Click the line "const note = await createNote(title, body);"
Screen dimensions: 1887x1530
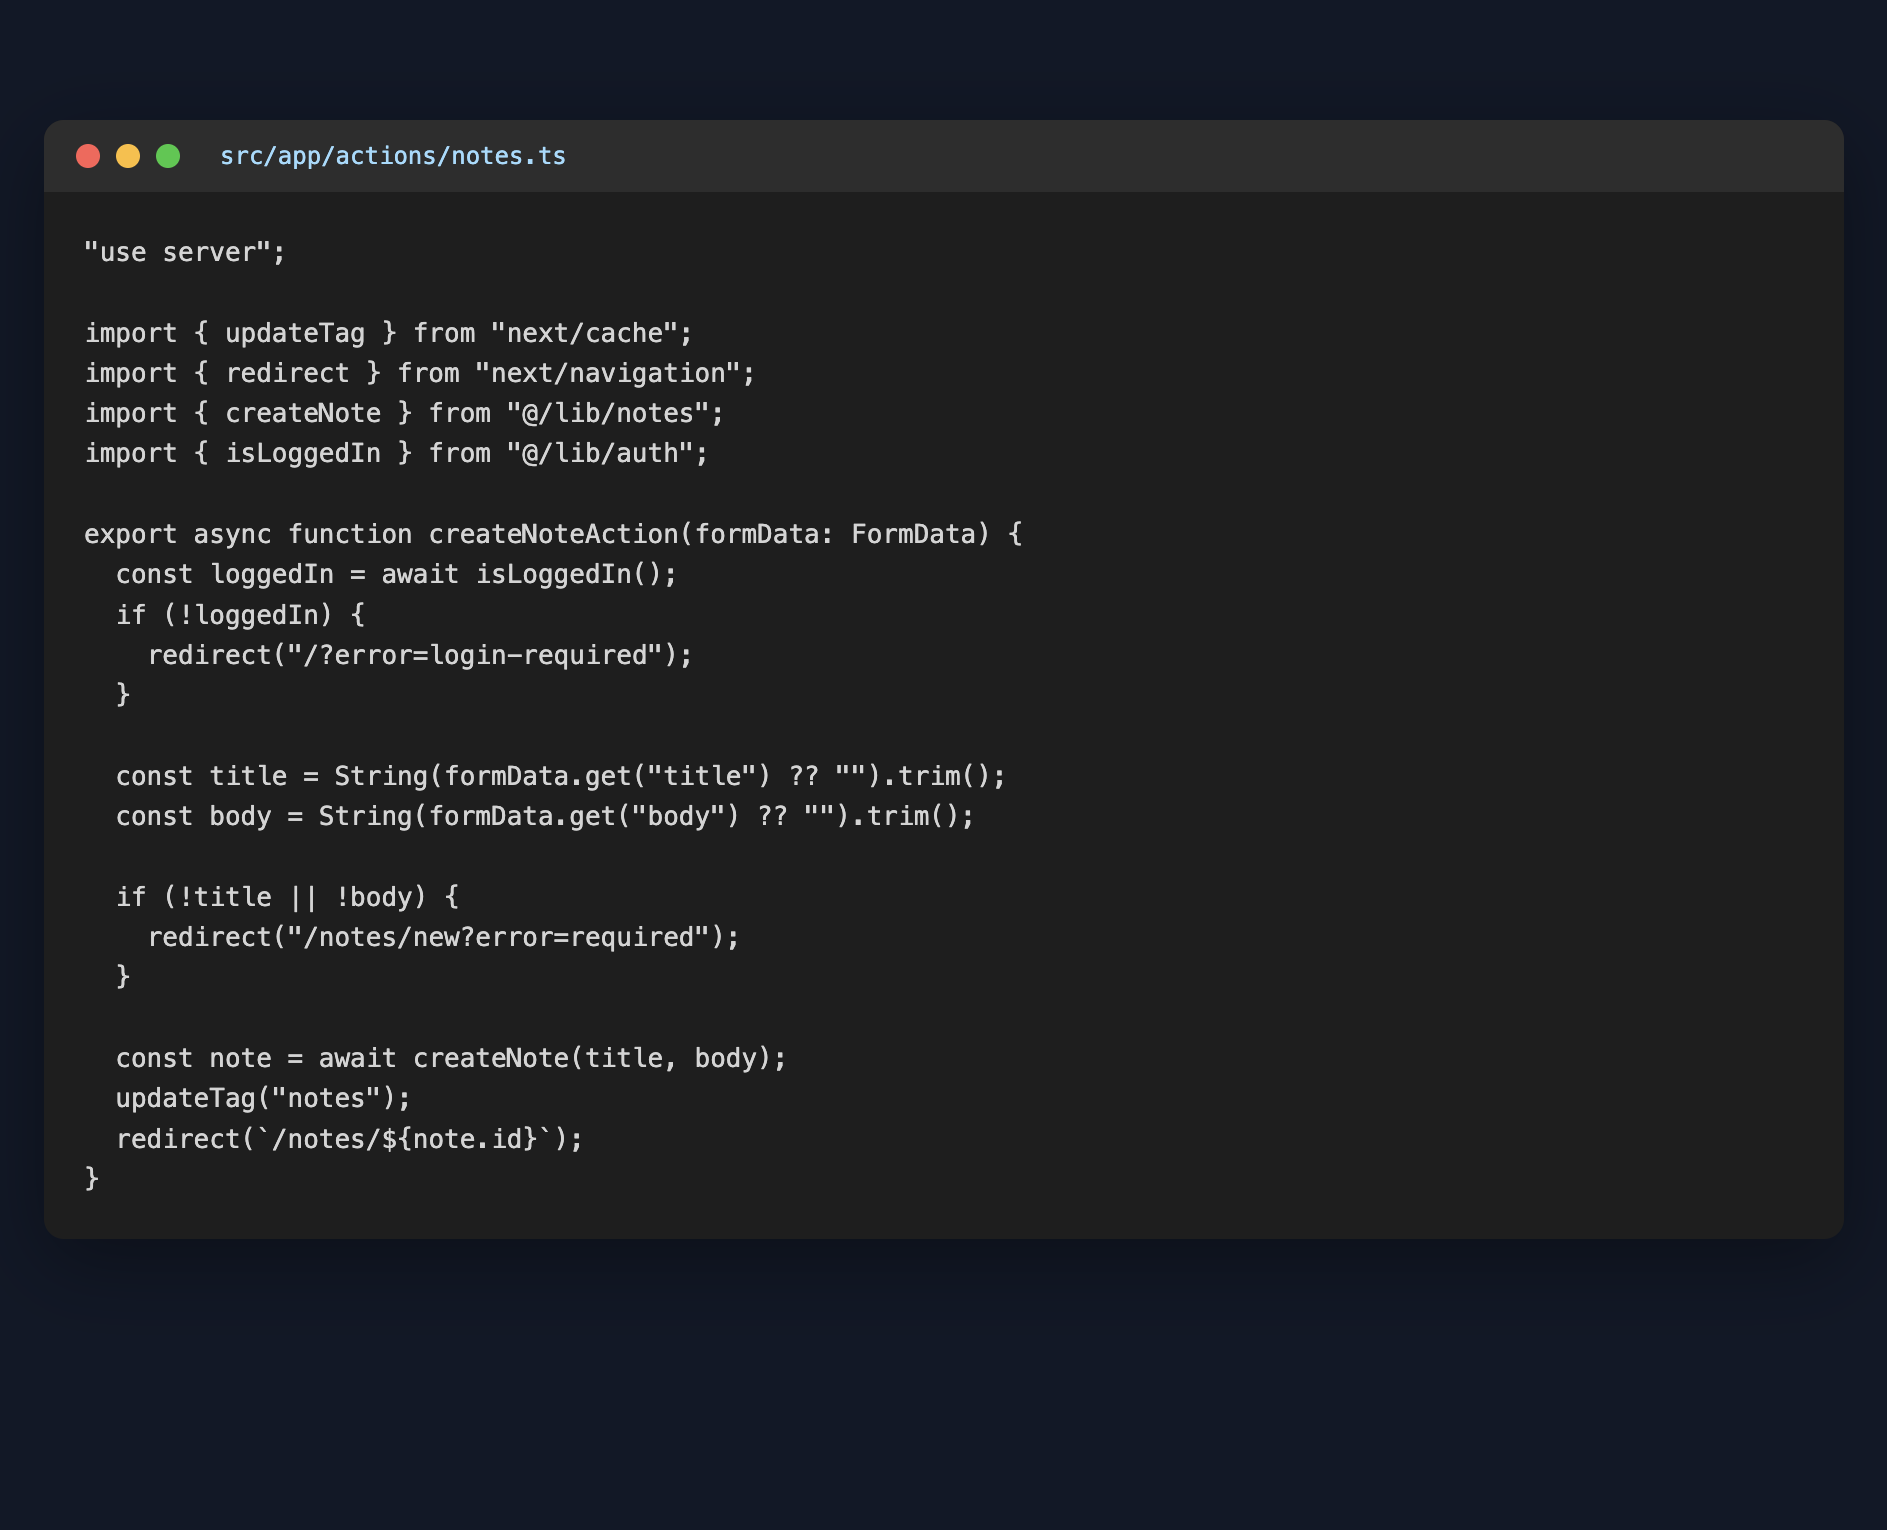pos(451,1058)
